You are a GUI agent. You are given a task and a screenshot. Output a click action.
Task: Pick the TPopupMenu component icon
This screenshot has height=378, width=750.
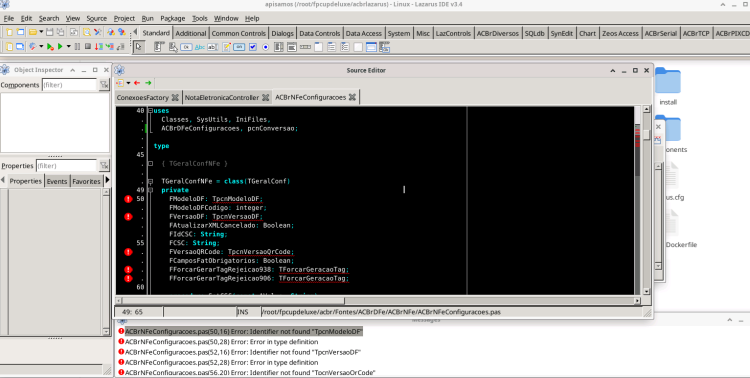point(173,47)
